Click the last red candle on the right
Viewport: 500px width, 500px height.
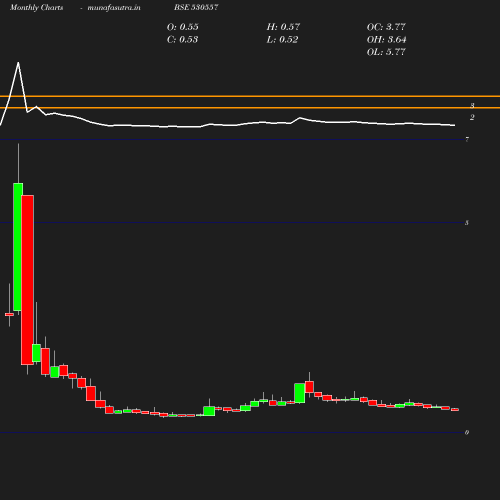tap(455, 410)
